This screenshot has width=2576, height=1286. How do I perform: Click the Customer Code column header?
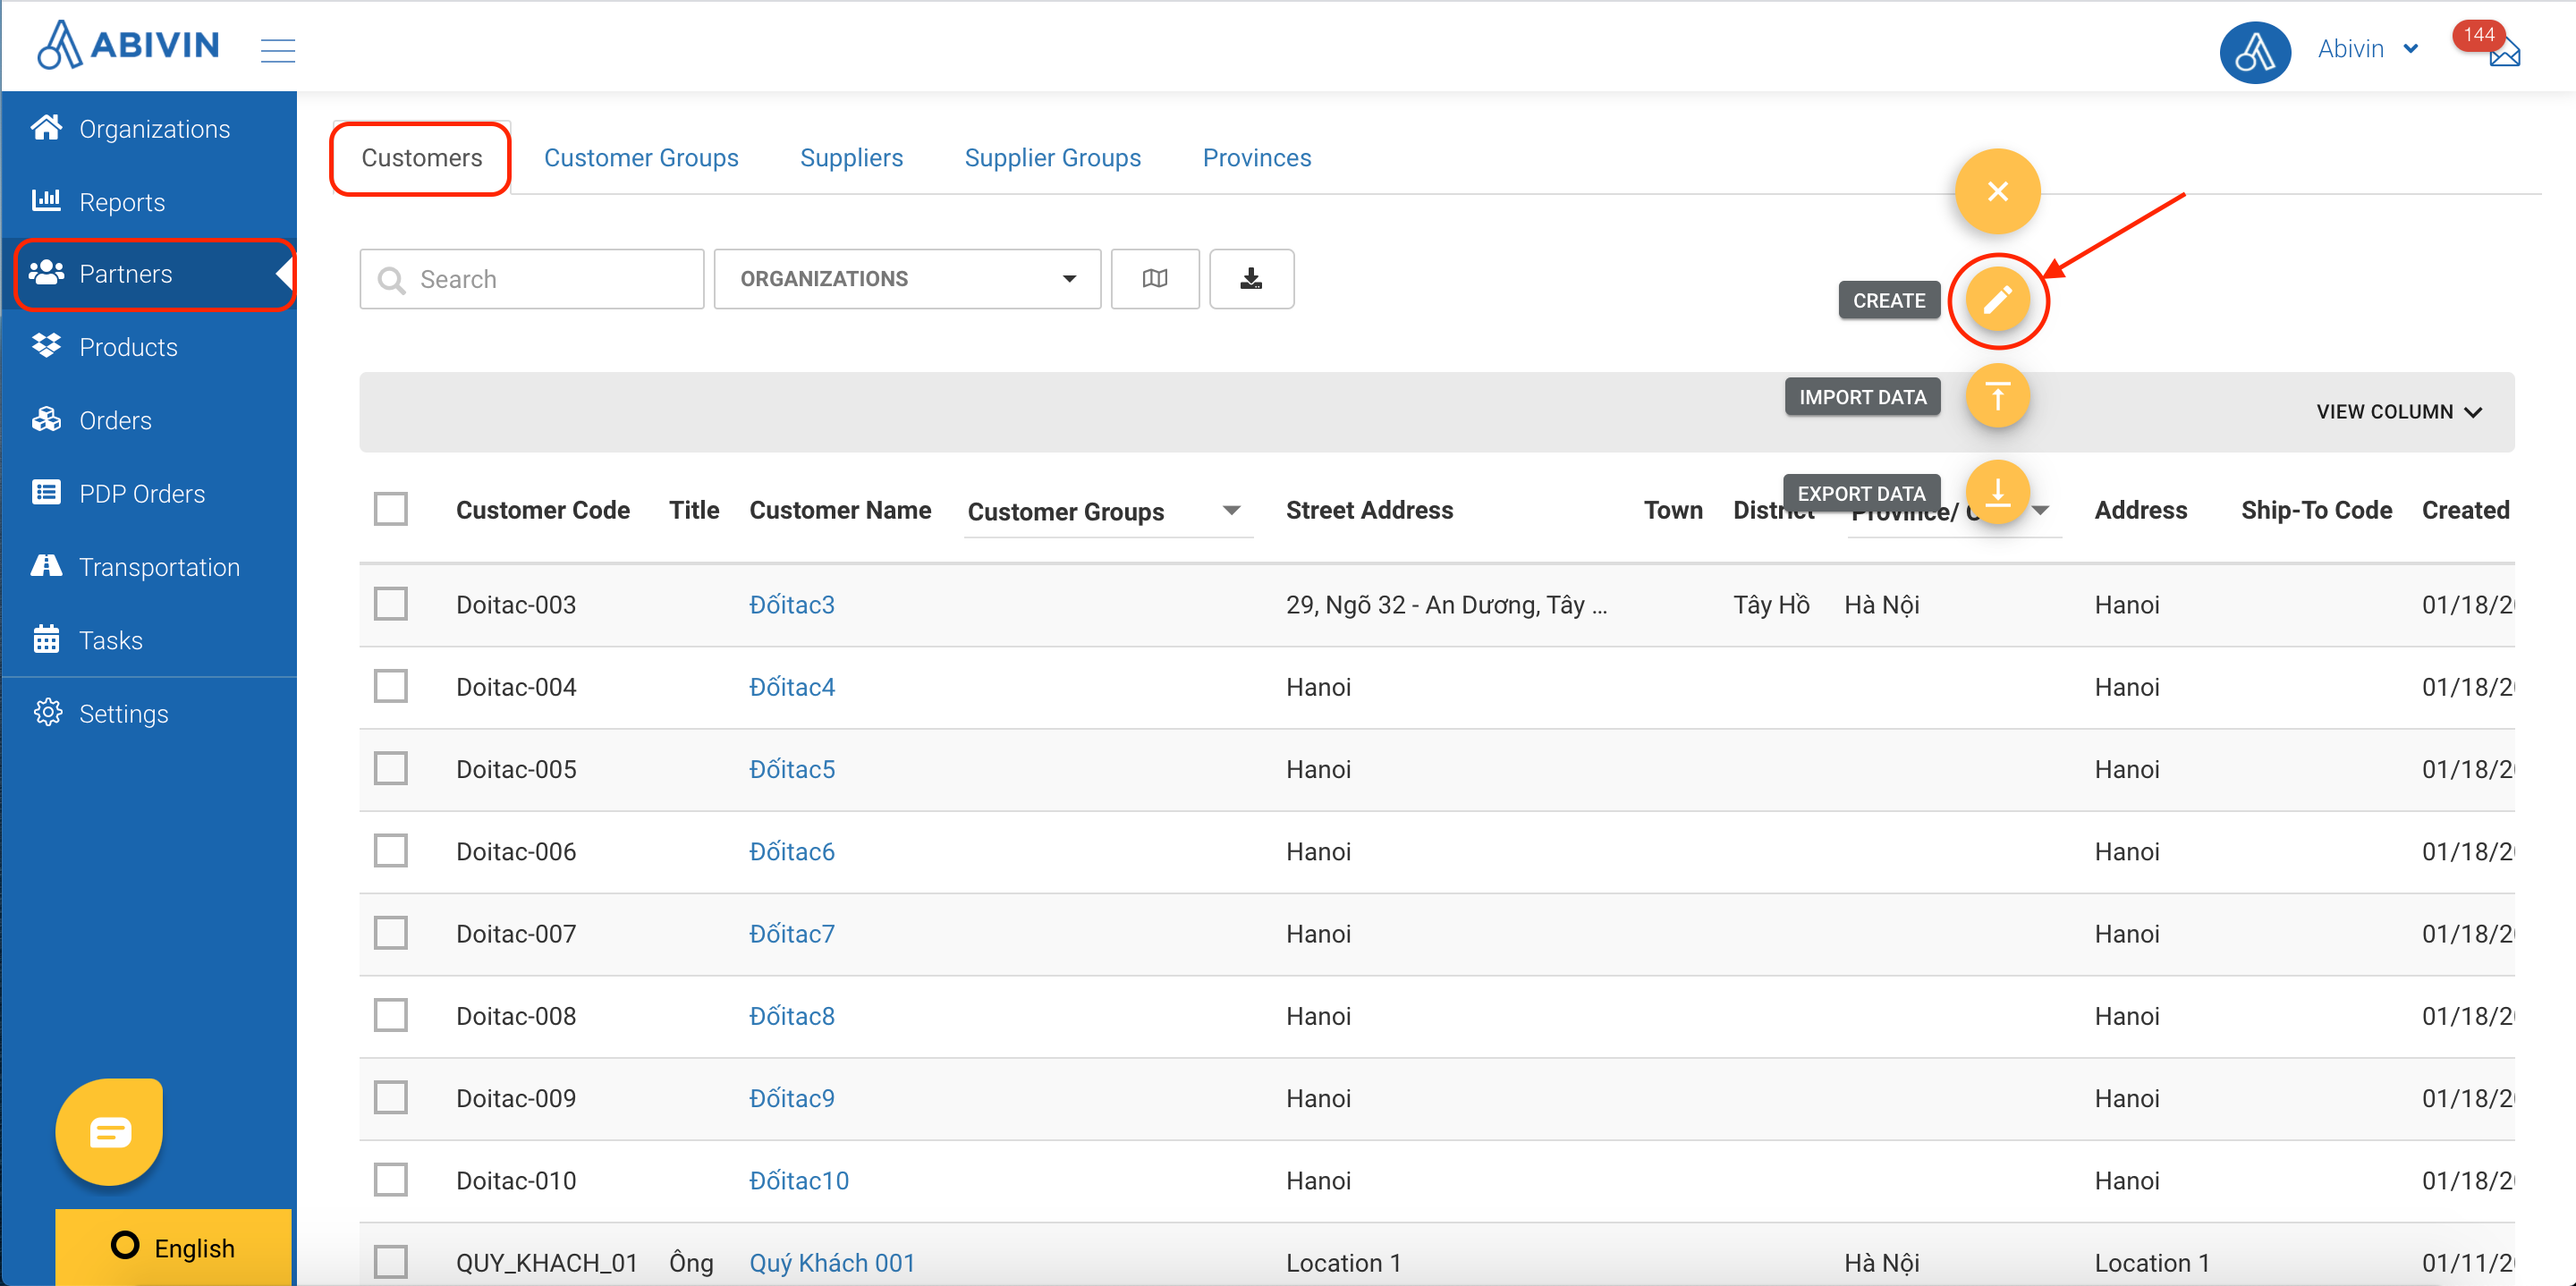(542, 509)
